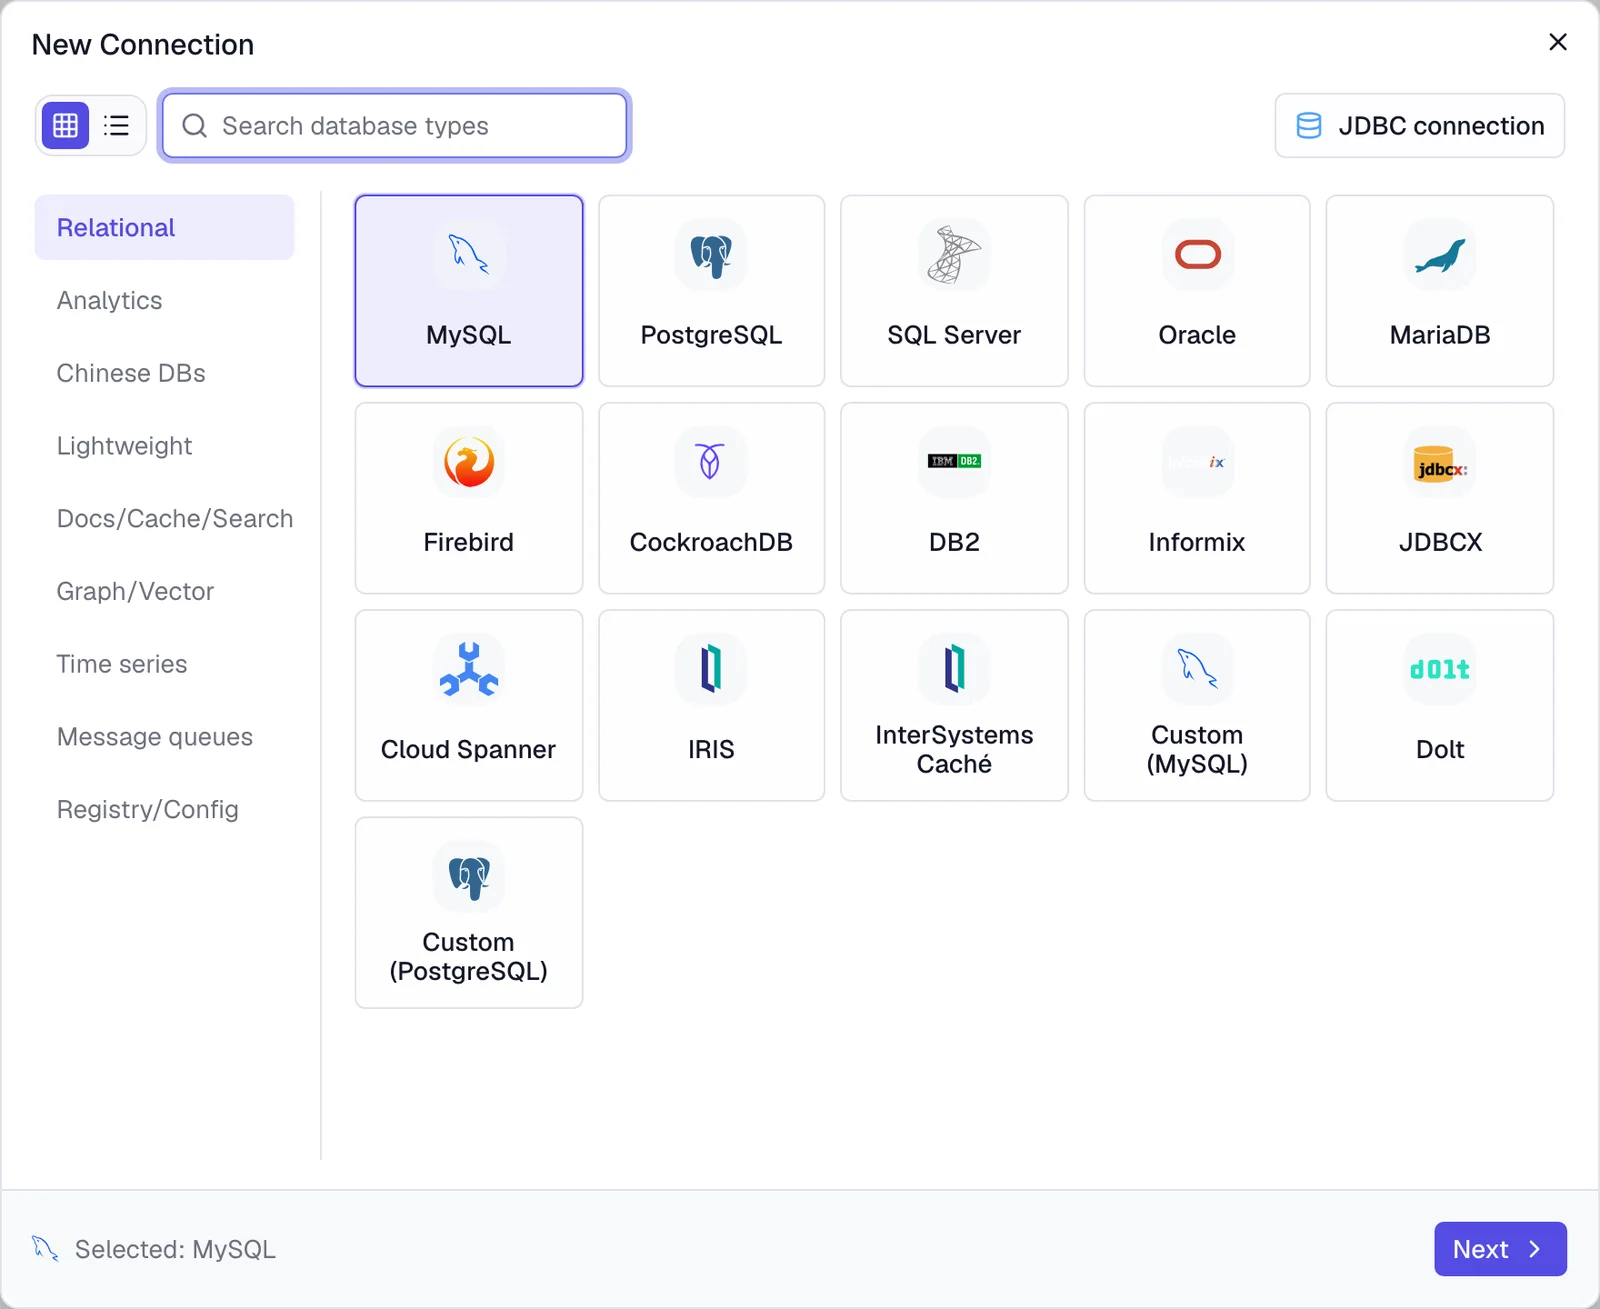Viewport: 1600px width, 1309px height.
Task: Pick the Dolt logo icon
Action: [1440, 669]
